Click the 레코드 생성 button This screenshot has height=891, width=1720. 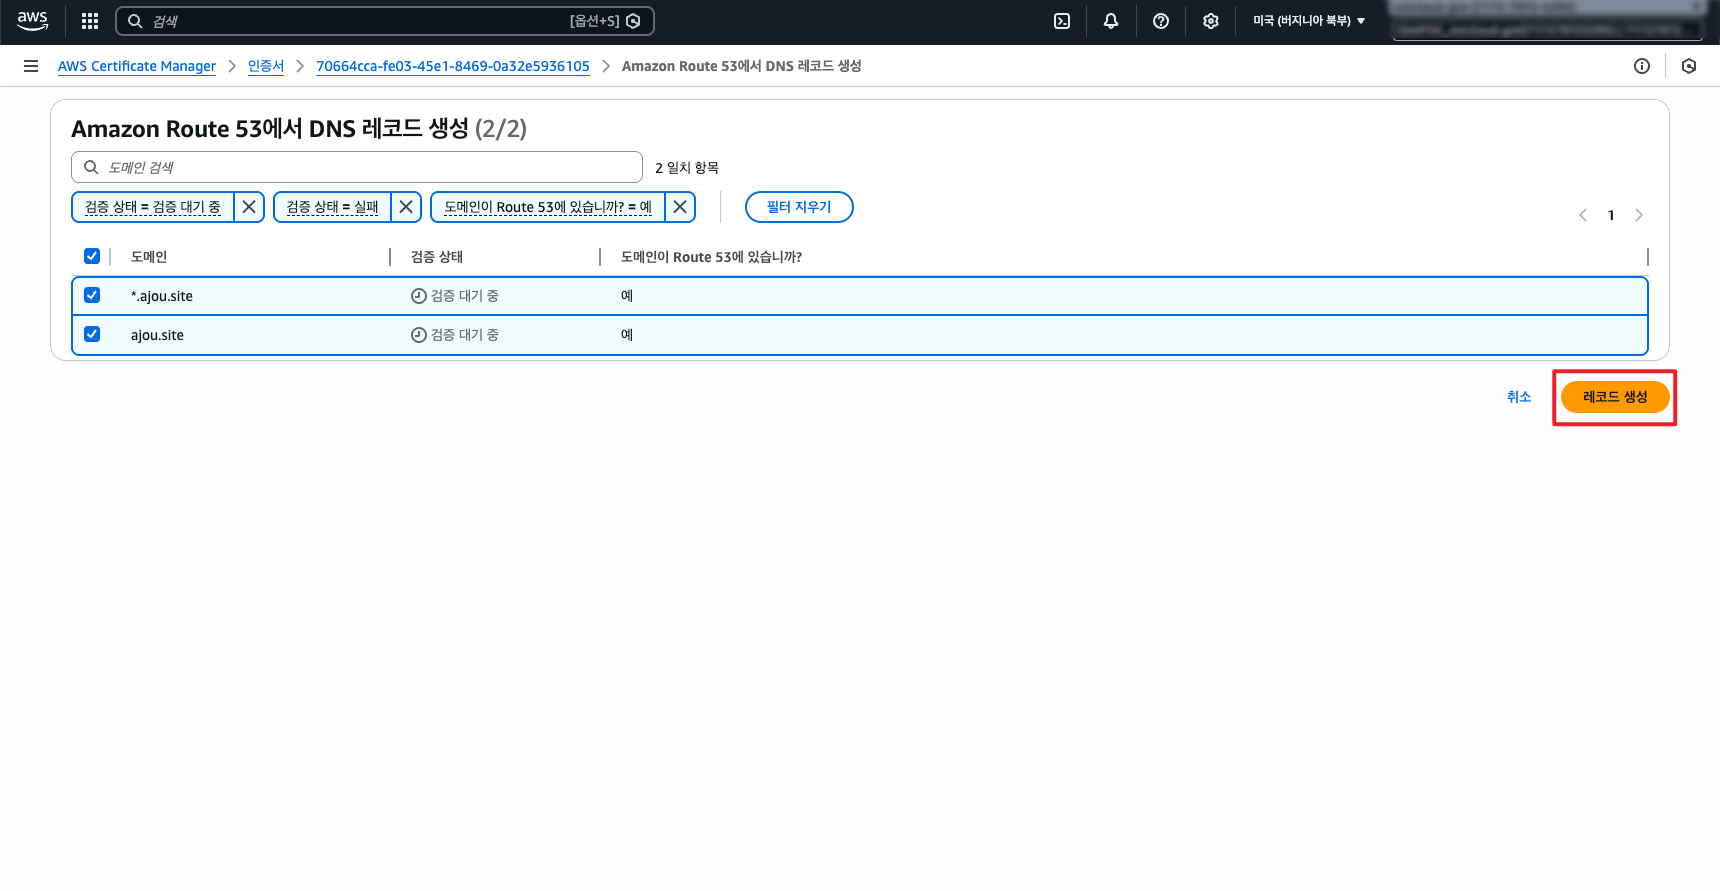pyautogui.click(x=1615, y=397)
